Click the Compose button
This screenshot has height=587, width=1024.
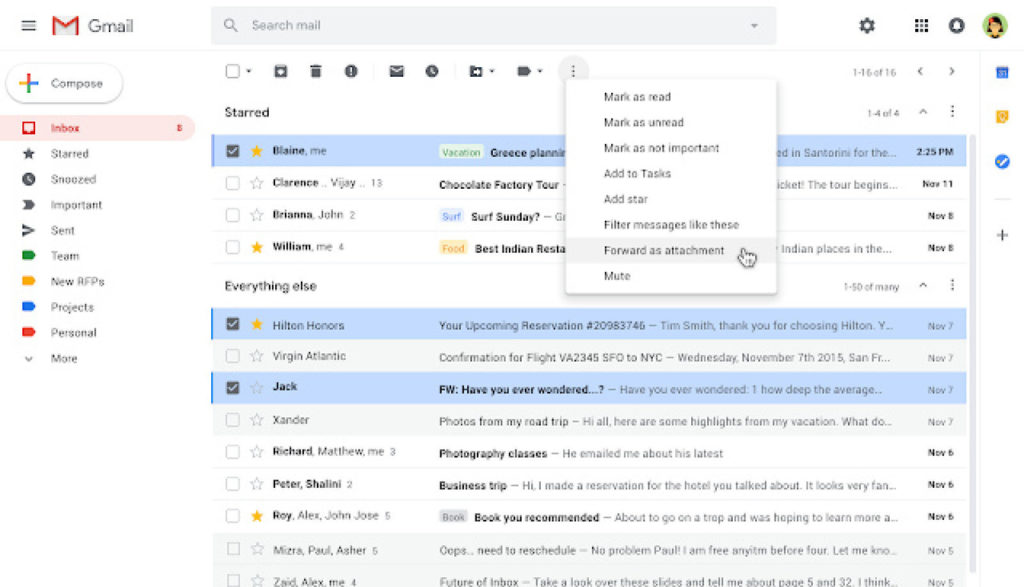point(64,84)
